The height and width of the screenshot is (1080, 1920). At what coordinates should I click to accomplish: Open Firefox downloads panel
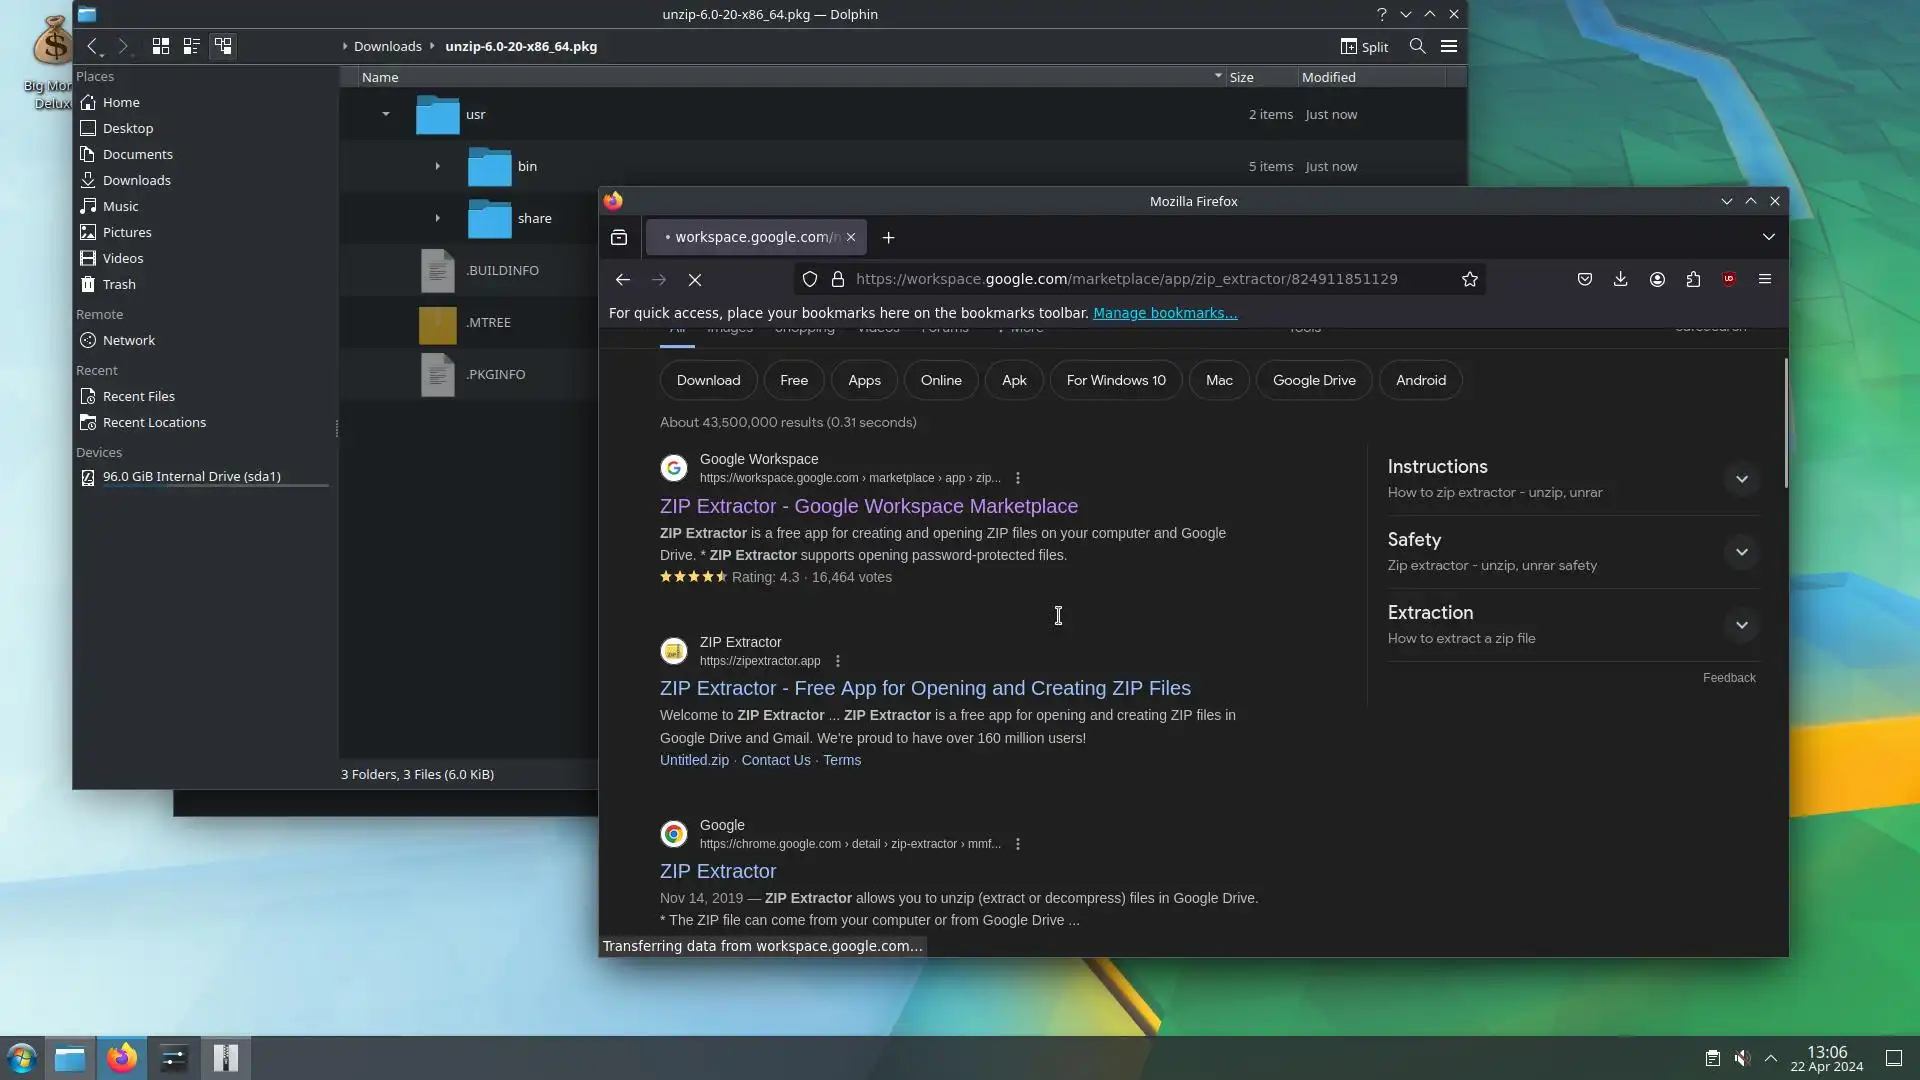click(1620, 280)
